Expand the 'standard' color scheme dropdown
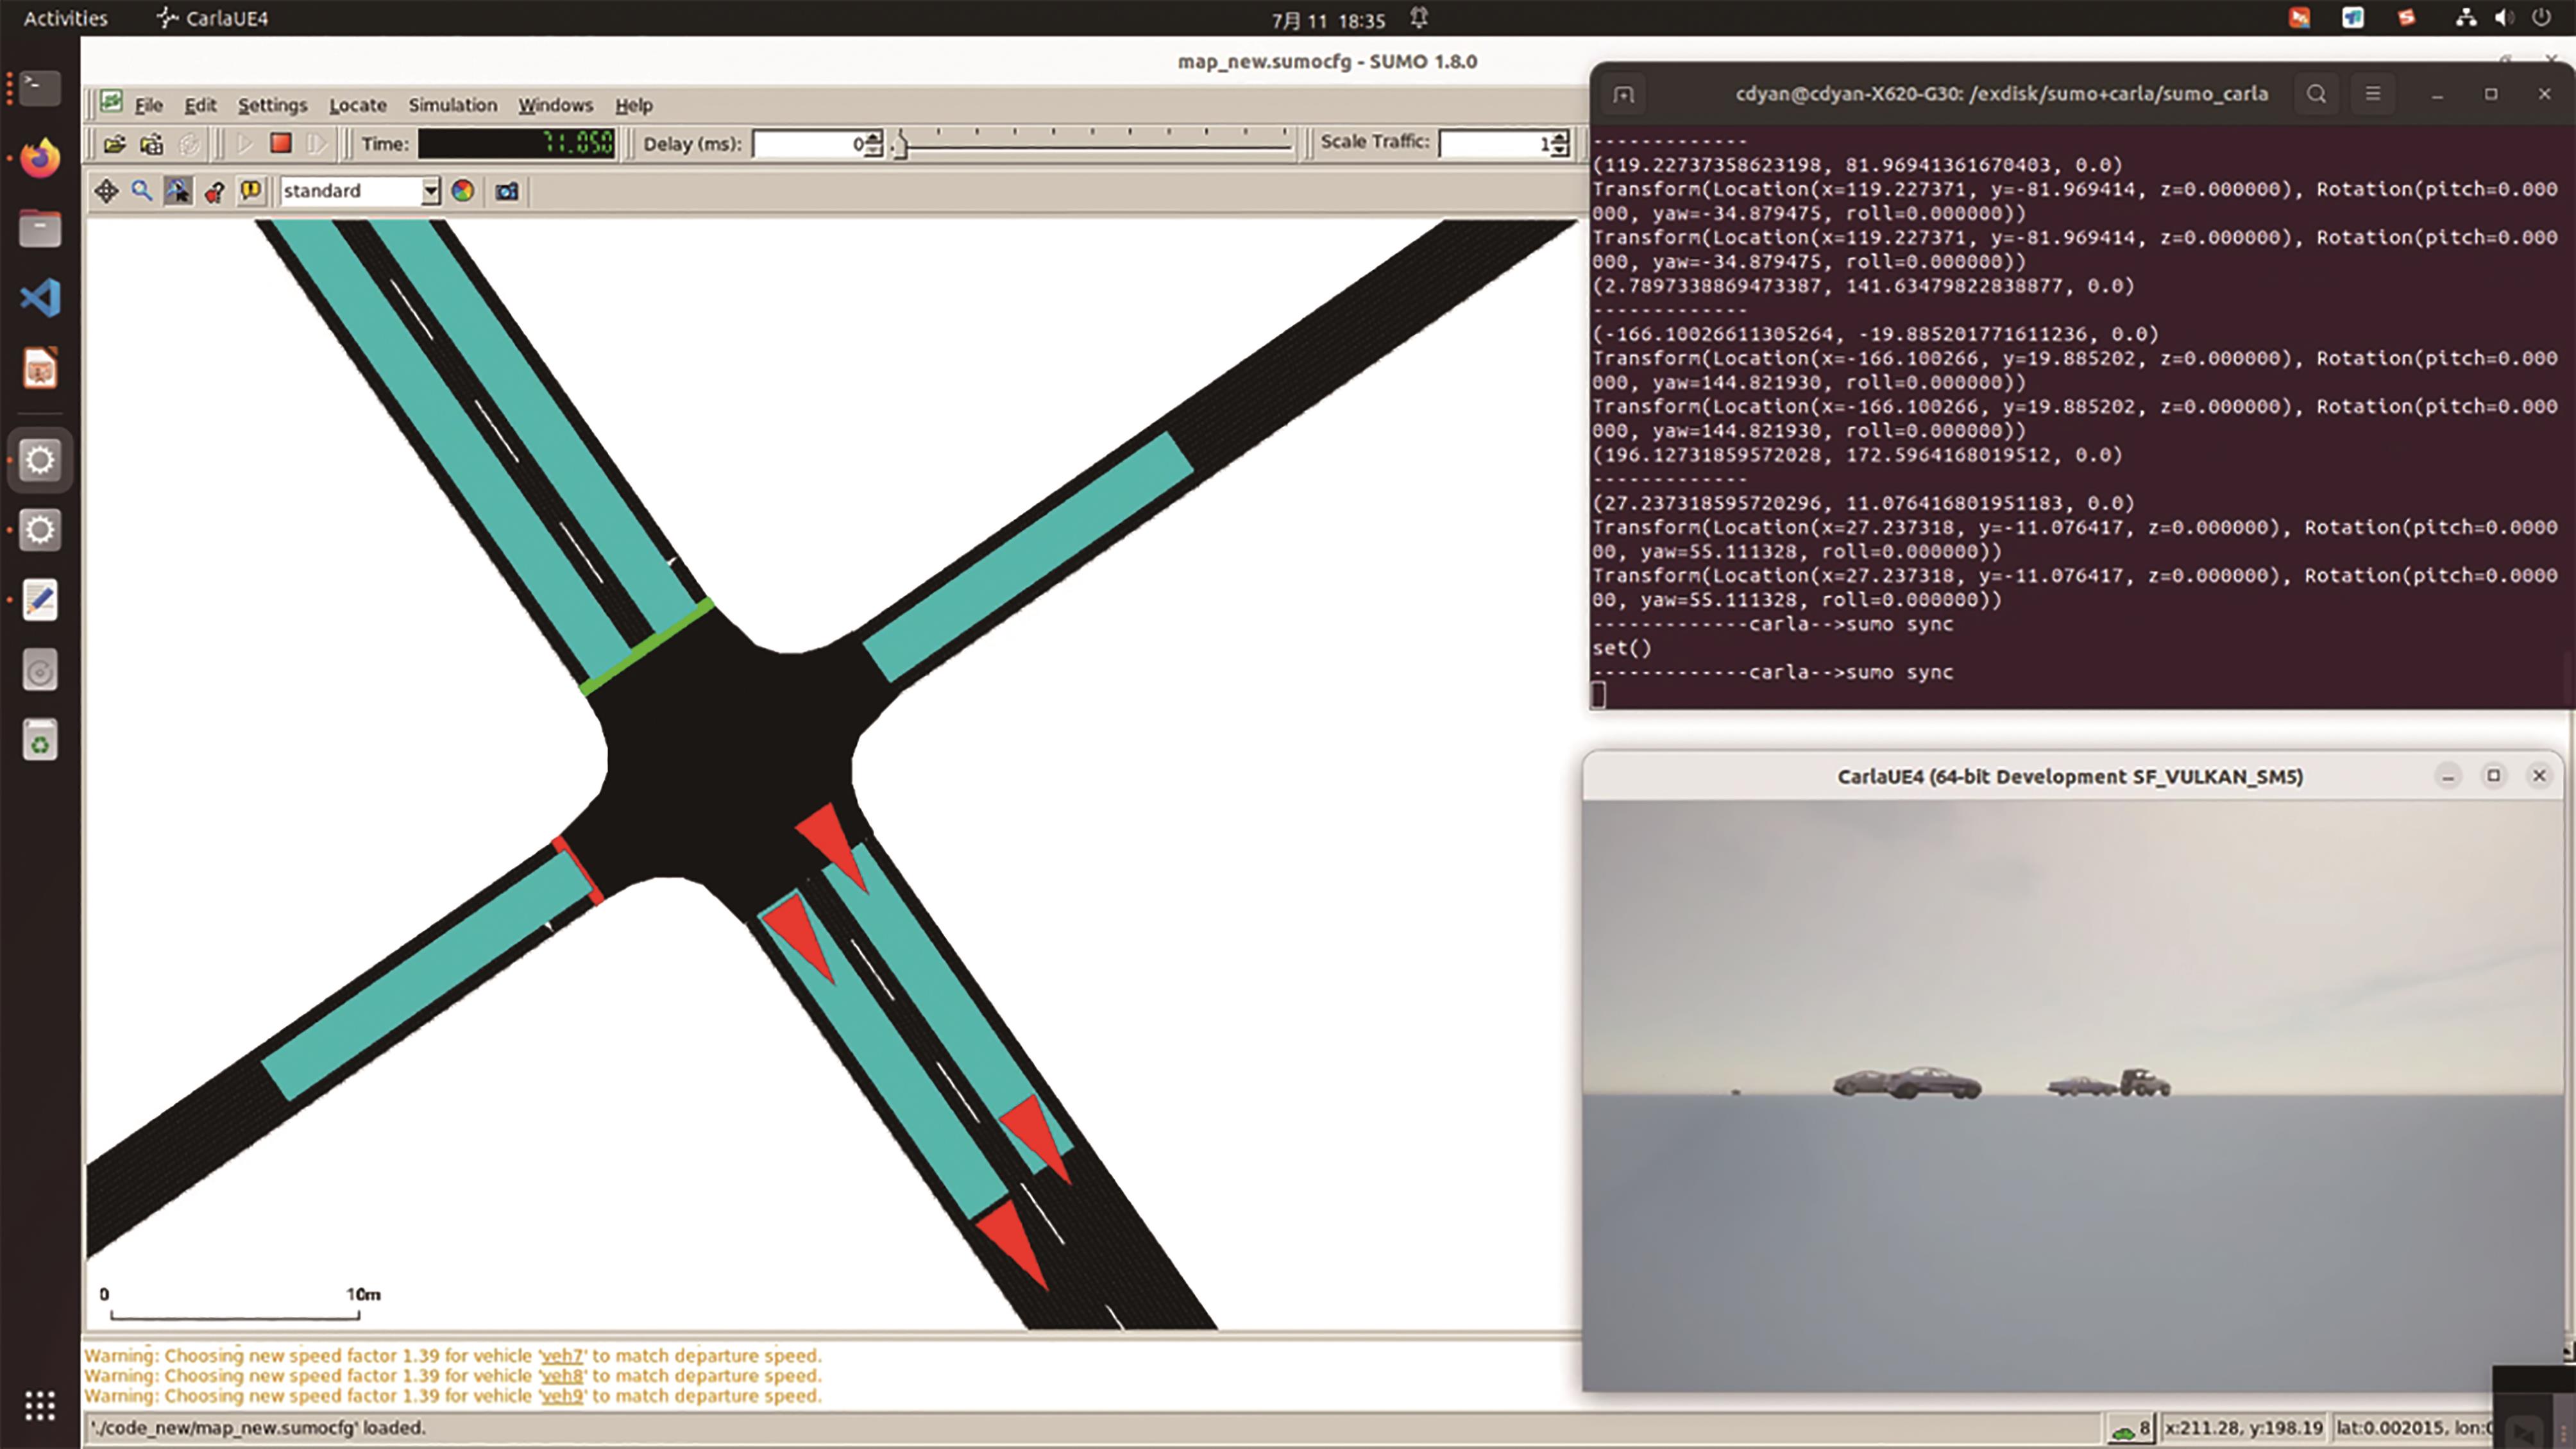The height and width of the screenshot is (1449, 2576). click(x=430, y=191)
